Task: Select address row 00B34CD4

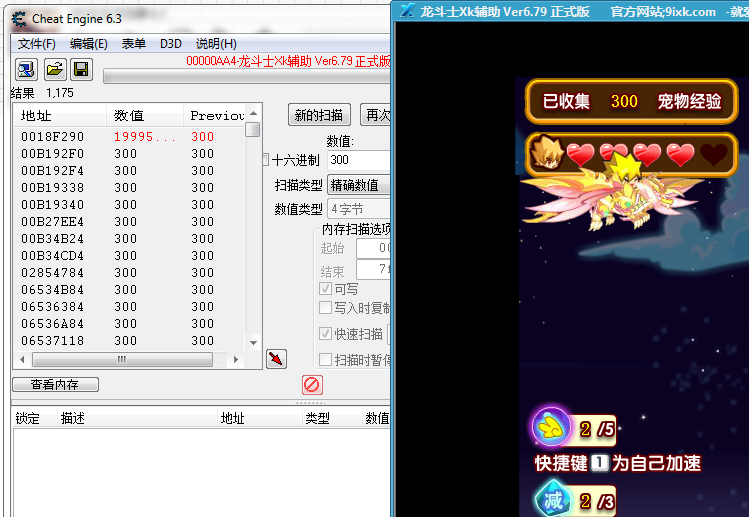Action: click(129, 256)
